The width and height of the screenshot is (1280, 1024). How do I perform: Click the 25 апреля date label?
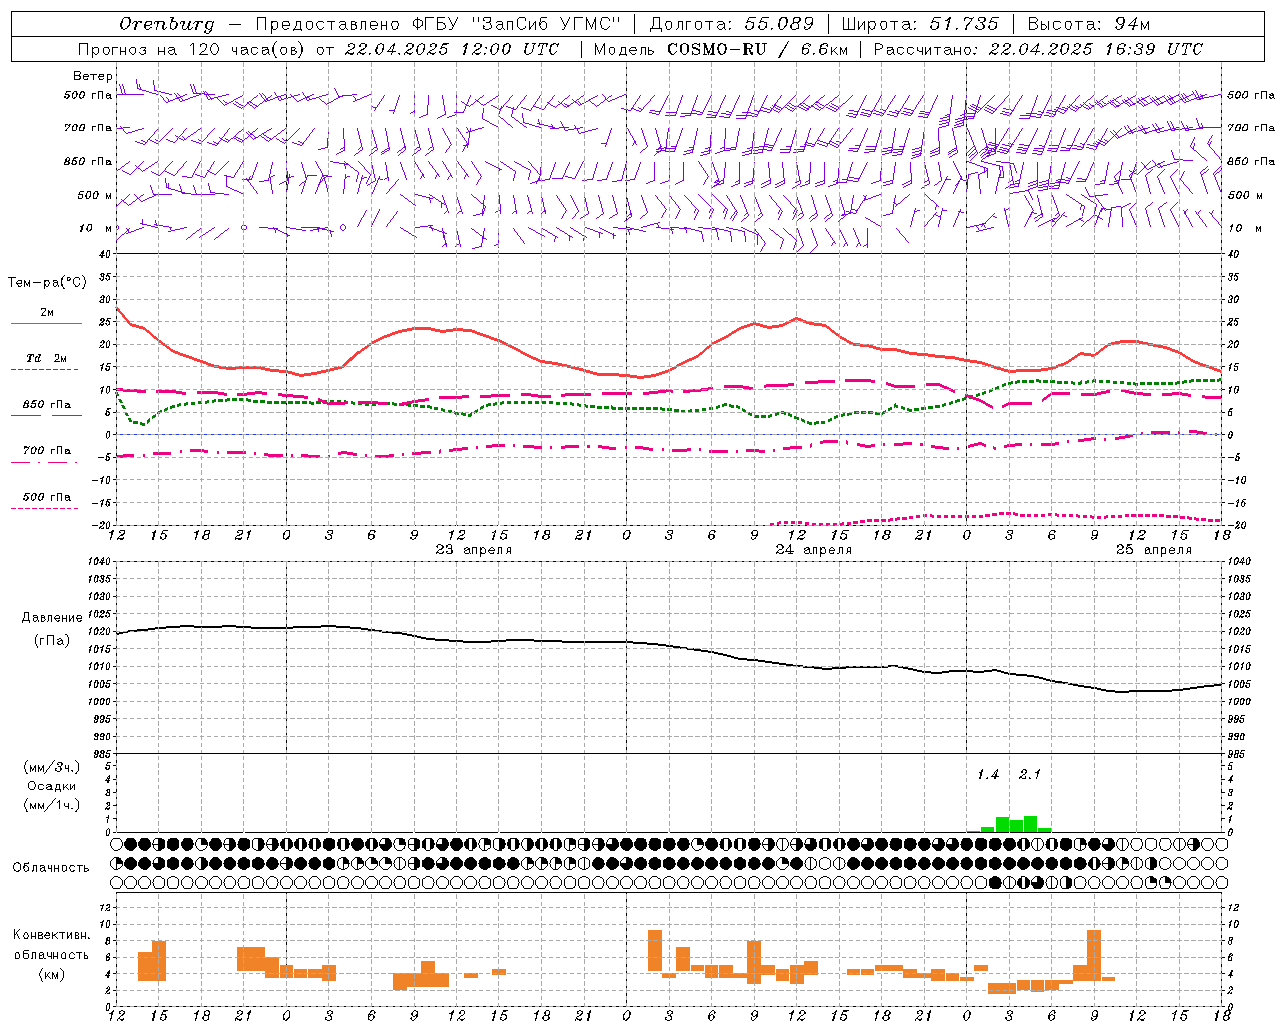coord(1154,550)
